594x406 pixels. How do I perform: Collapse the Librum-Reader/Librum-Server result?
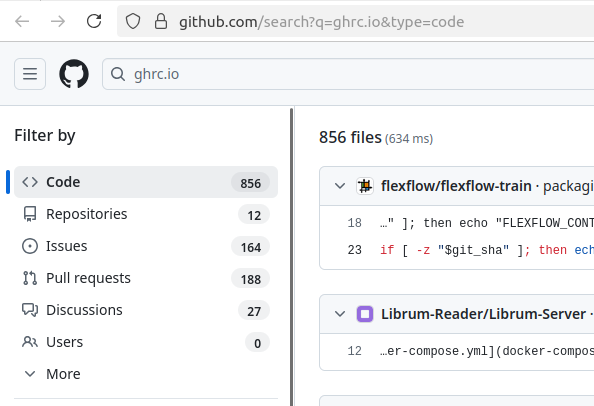pyautogui.click(x=340, y=314)
